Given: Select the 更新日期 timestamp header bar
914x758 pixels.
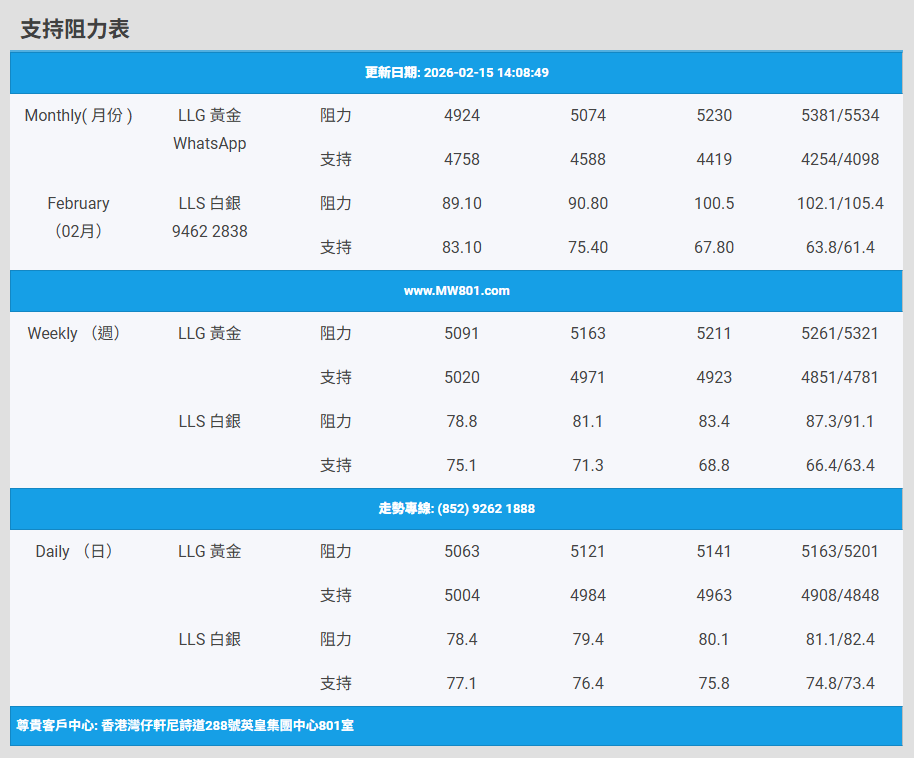Looking at the screenshot, I should [x=456, y=73].
